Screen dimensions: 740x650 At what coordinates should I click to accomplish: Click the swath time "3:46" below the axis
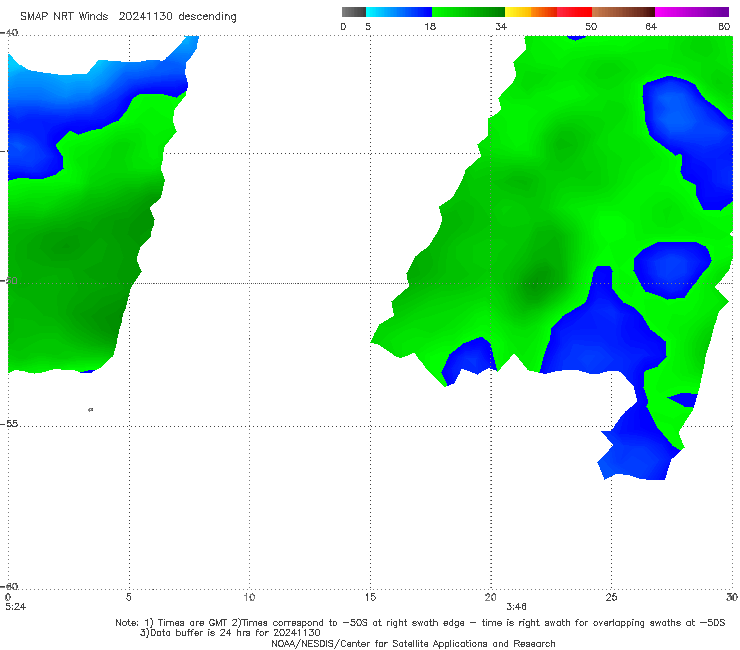516,607
